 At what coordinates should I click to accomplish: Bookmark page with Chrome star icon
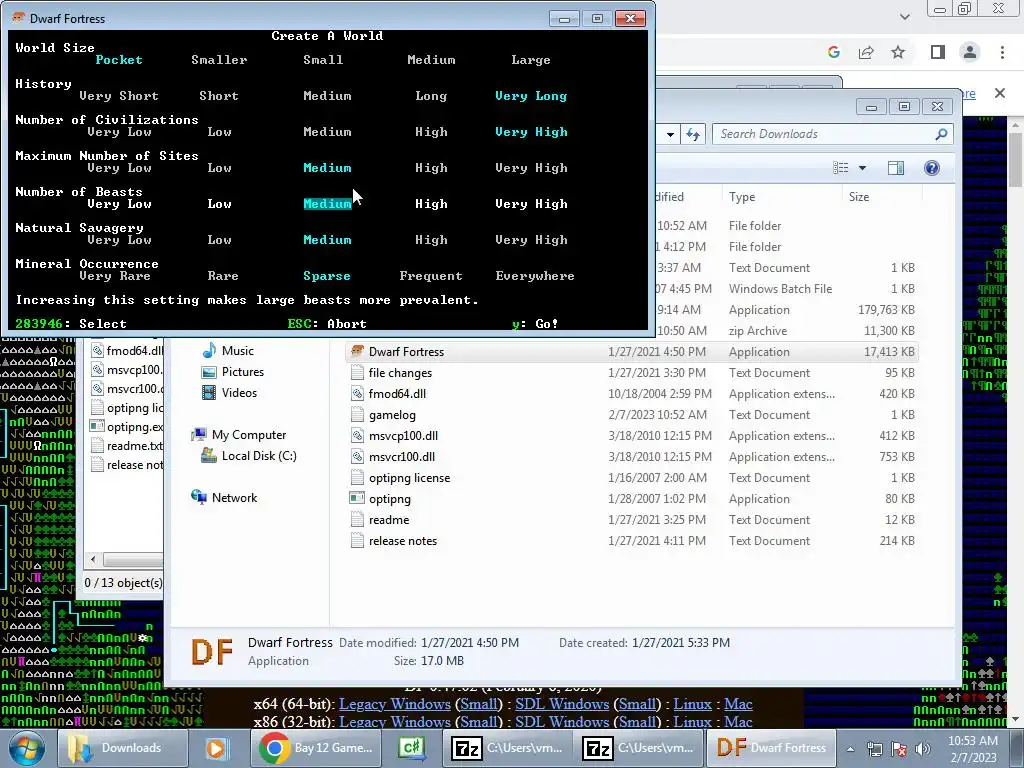click(898, 52)
